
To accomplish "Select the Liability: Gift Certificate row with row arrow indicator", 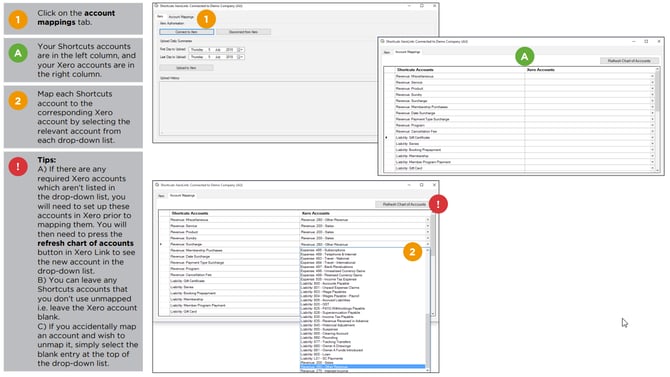I will point(520,138).
